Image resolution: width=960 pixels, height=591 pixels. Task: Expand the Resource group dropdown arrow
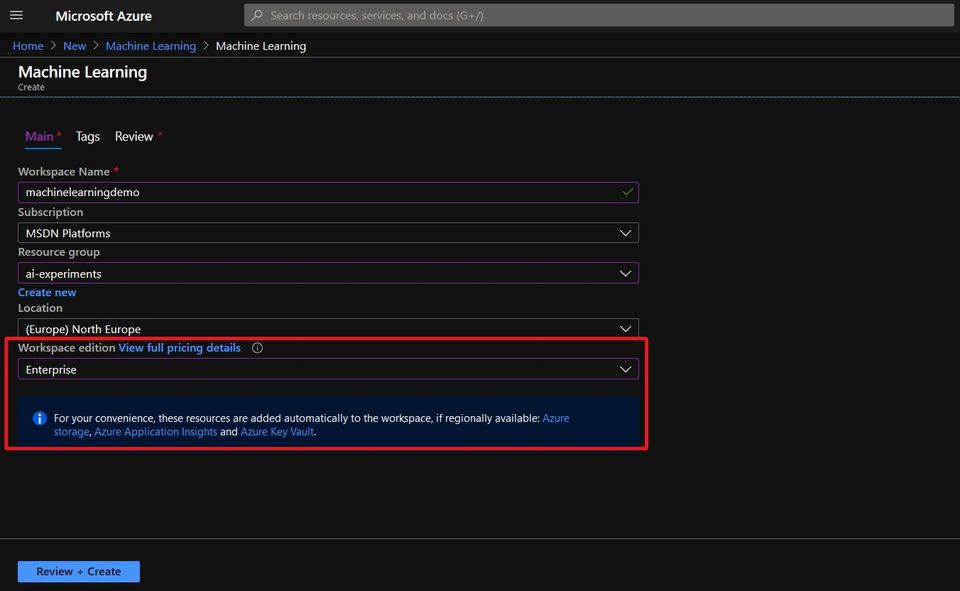click(x=625, y=273)
